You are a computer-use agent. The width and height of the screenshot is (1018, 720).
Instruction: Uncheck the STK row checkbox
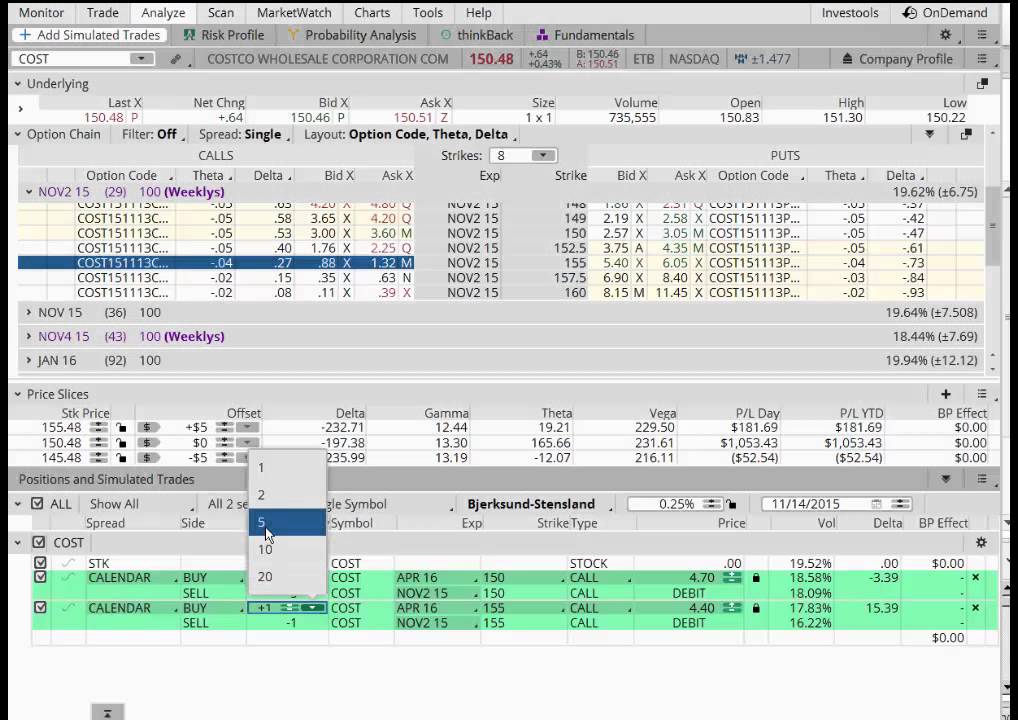tap(40, 562)
